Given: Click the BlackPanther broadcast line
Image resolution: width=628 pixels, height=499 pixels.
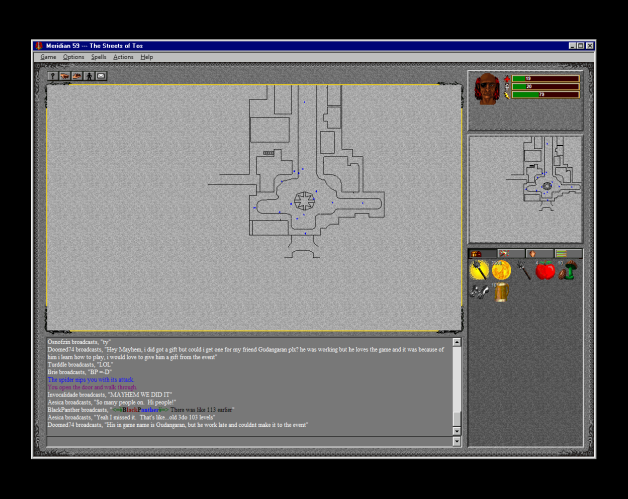Looking at the screenshot, I should click(141, 410).
